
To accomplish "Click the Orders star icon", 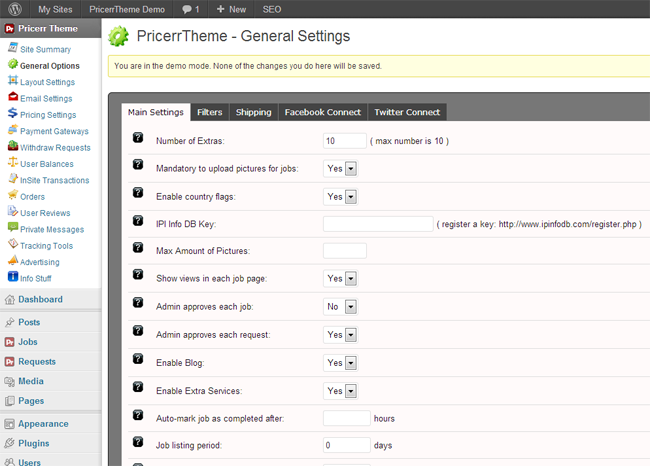I will (13, 194).
